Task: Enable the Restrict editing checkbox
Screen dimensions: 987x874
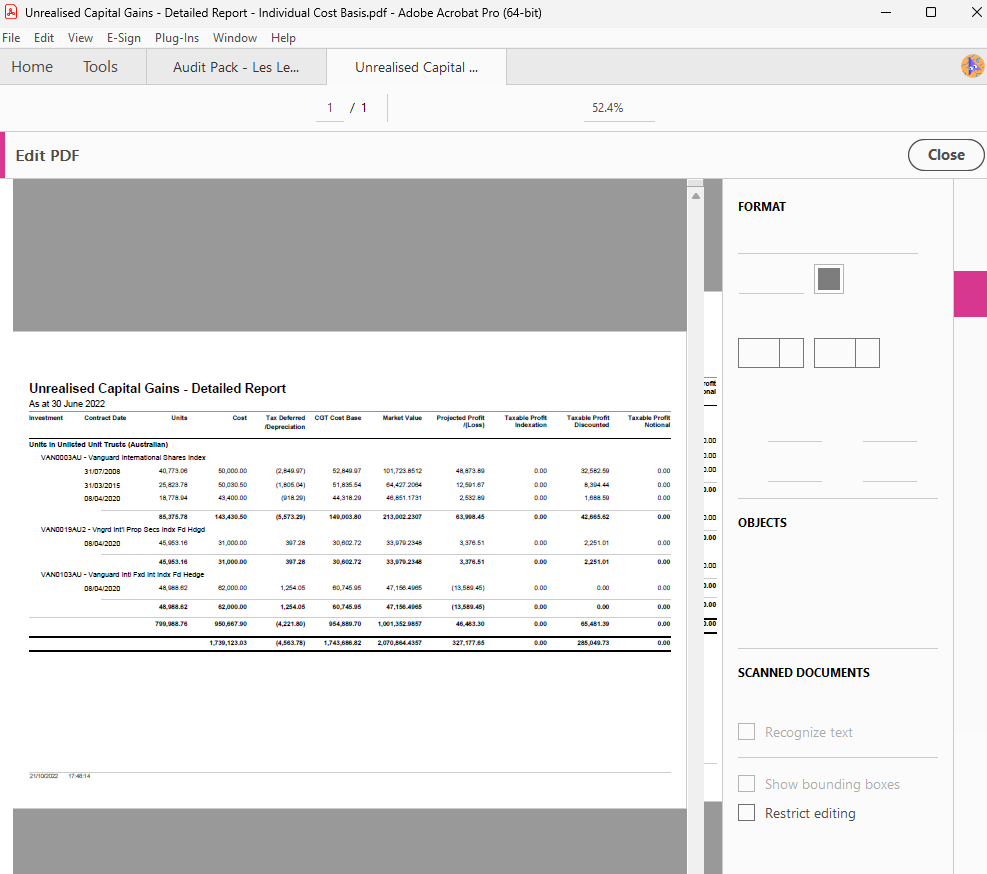Action: [x=746, y=813]
